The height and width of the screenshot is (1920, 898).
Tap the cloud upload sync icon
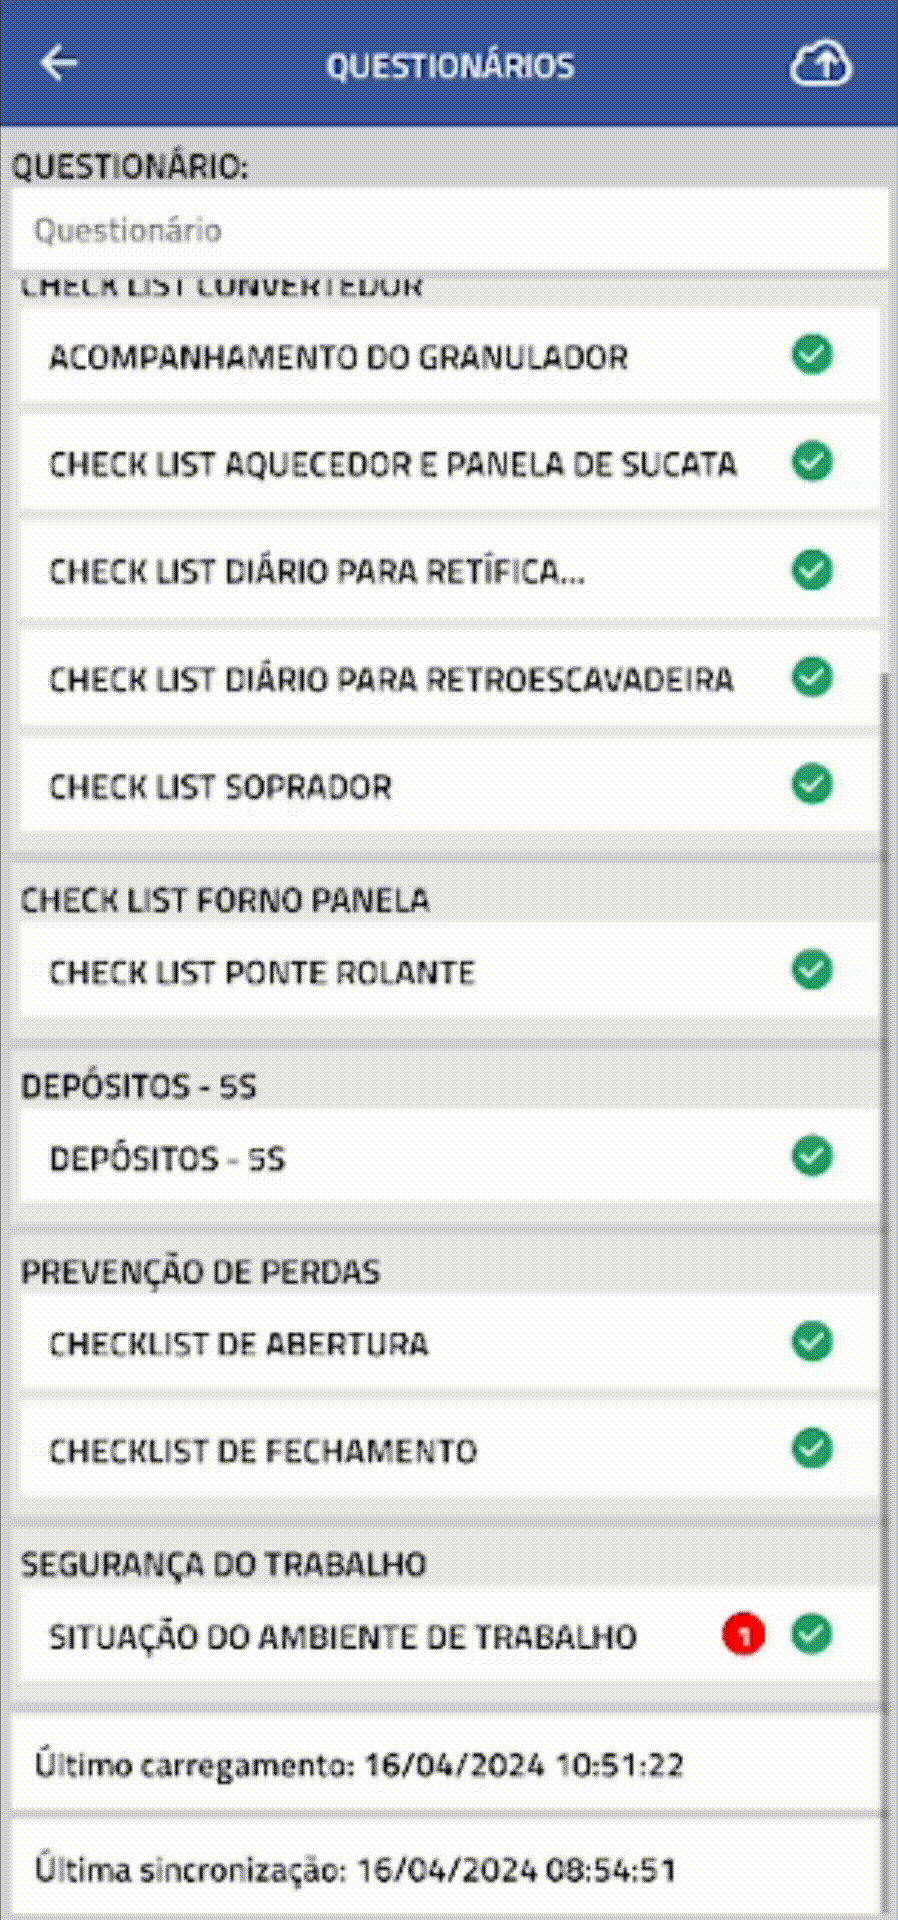(820, 64)
